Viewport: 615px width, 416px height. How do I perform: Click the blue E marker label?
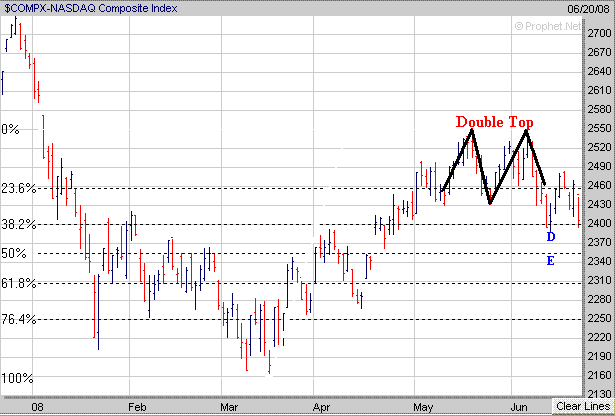pyautogui.click(x=550, y=261)
